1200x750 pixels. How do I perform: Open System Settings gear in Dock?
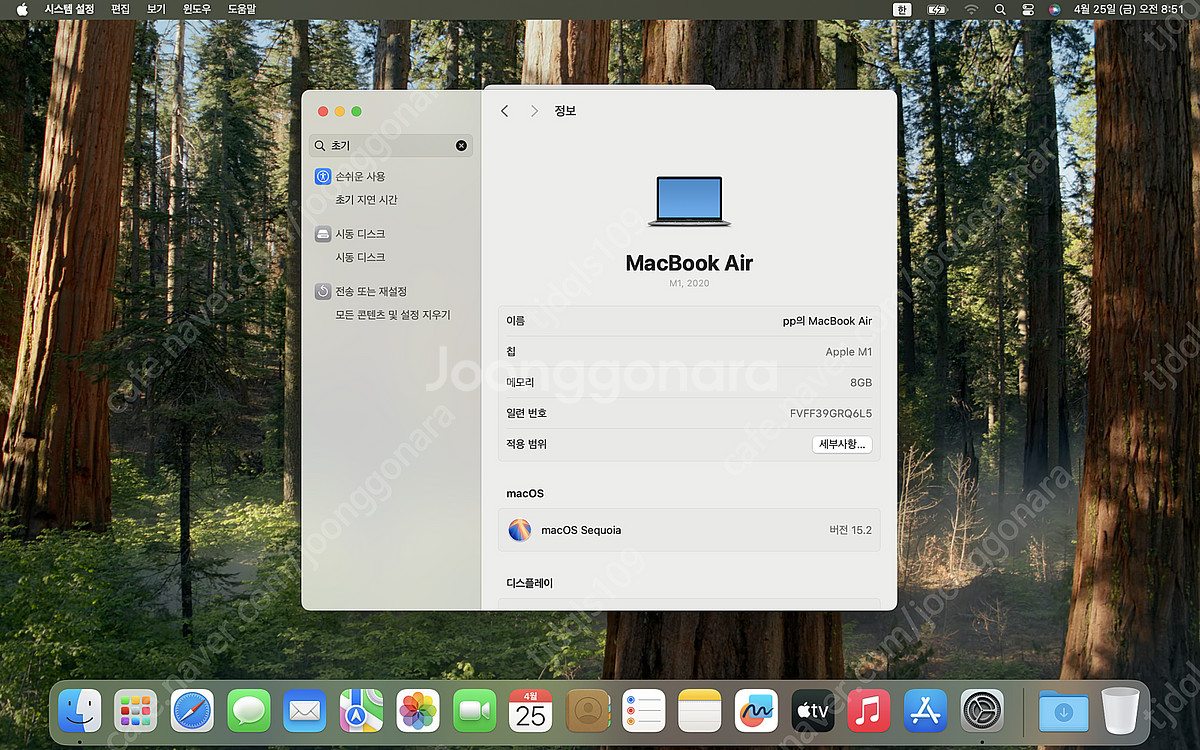click(x=983, y=711)
